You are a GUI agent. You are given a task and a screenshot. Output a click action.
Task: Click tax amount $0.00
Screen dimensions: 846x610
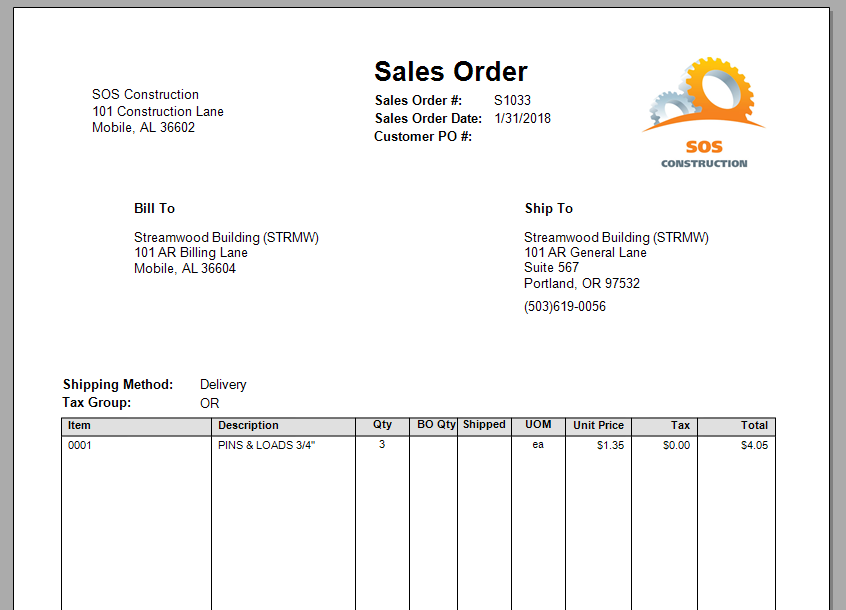pyautogui.click(x=677, y=445)
